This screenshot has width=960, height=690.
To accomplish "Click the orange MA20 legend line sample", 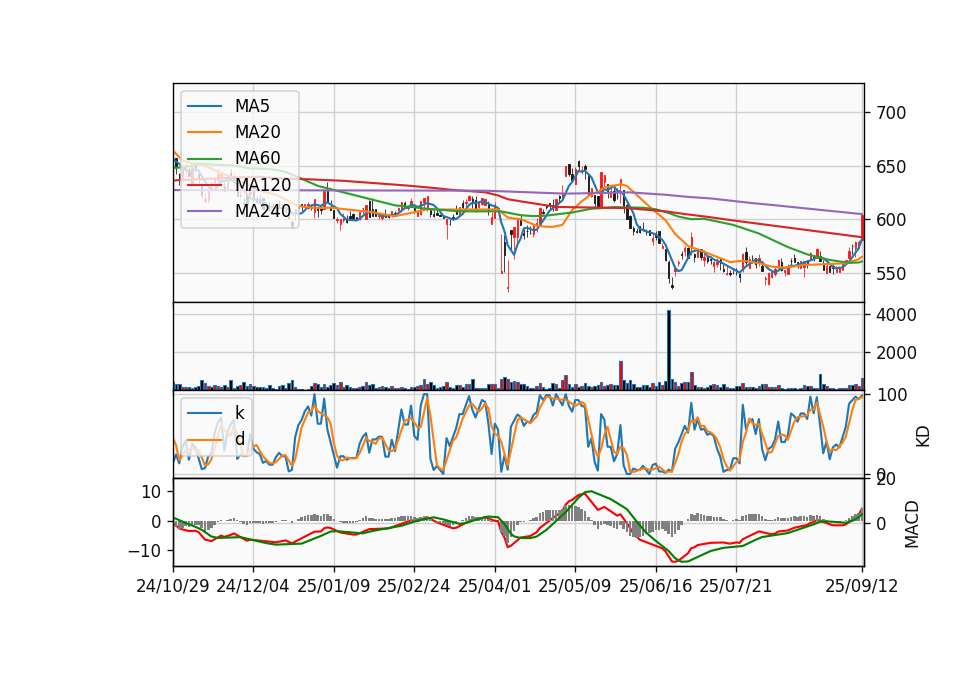I will click(204, 132).
